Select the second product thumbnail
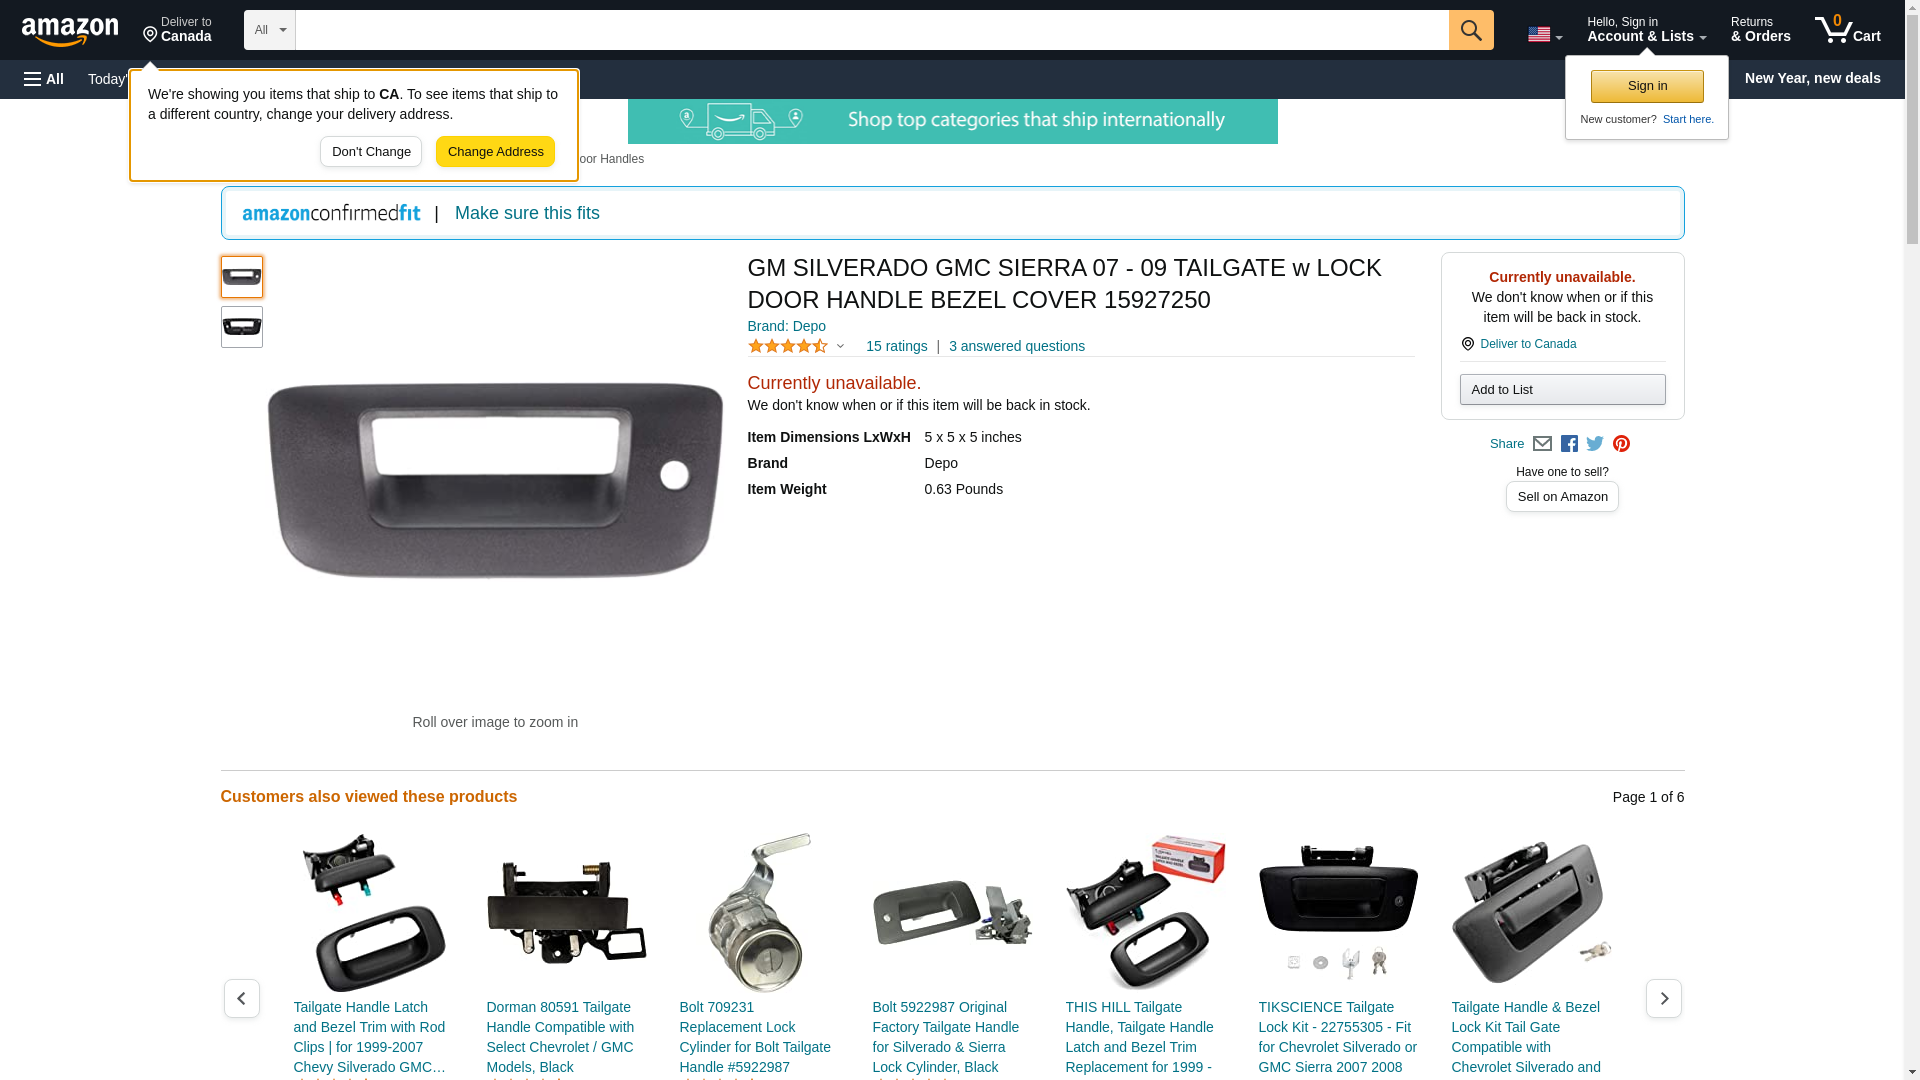The height and width of the screenshot is (1080, 1920). pos(242,327)
